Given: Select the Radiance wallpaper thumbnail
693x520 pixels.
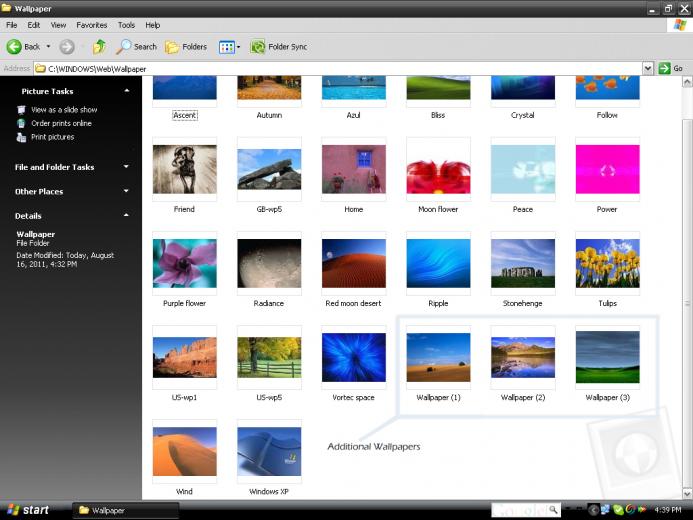Looking at the screenshot, I should coord(269,263).
